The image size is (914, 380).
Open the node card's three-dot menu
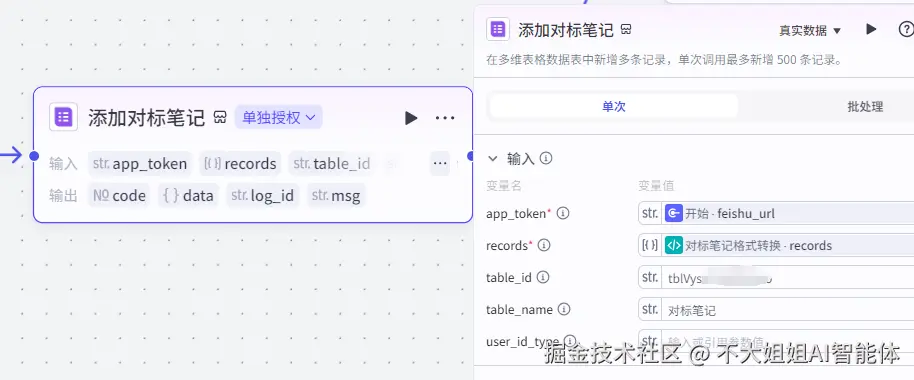click(x=445, y=118)
